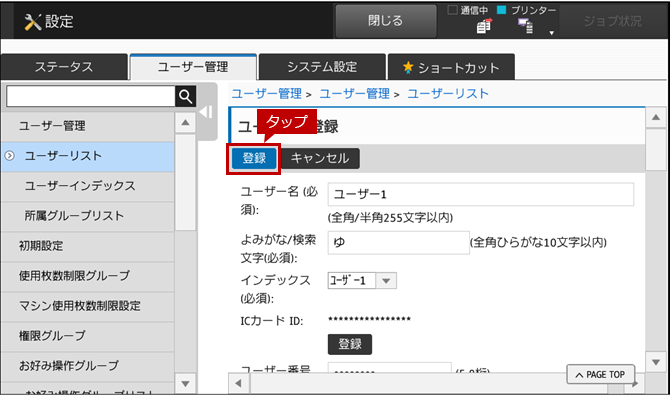
Task: Click the ユーザーリスト breadcrumb link
Action: (x=448, y=94)
